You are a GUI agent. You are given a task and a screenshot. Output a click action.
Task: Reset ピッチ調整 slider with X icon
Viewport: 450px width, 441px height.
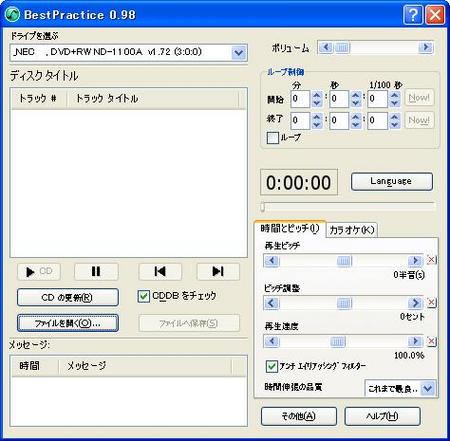(x=431, y=303)
